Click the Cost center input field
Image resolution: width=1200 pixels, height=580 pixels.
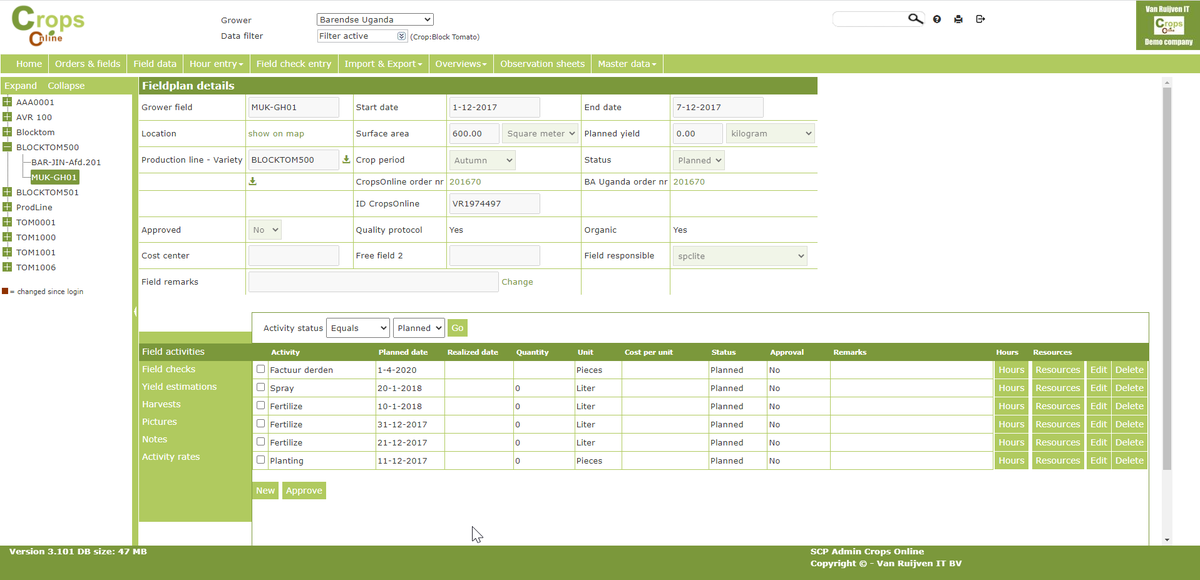[294, 256]
